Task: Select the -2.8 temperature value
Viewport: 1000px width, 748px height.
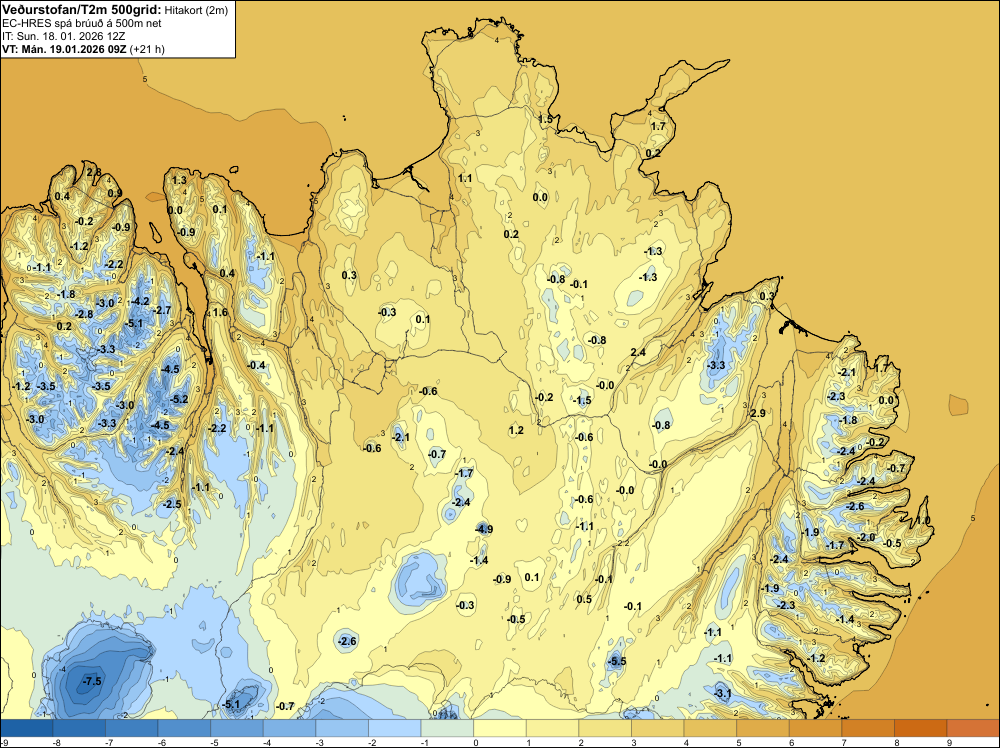Action: coord(84,314)
